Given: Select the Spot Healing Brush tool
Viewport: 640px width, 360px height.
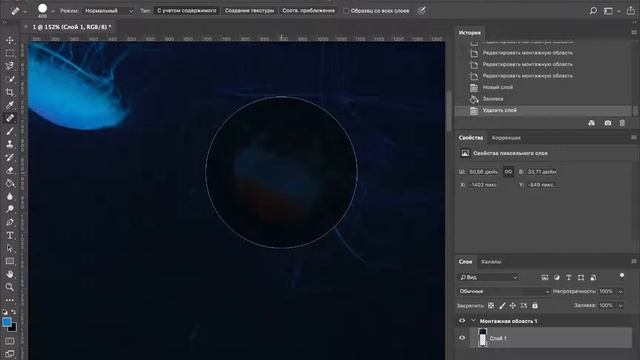Looking at the screenshot, I should pos(10,118).
